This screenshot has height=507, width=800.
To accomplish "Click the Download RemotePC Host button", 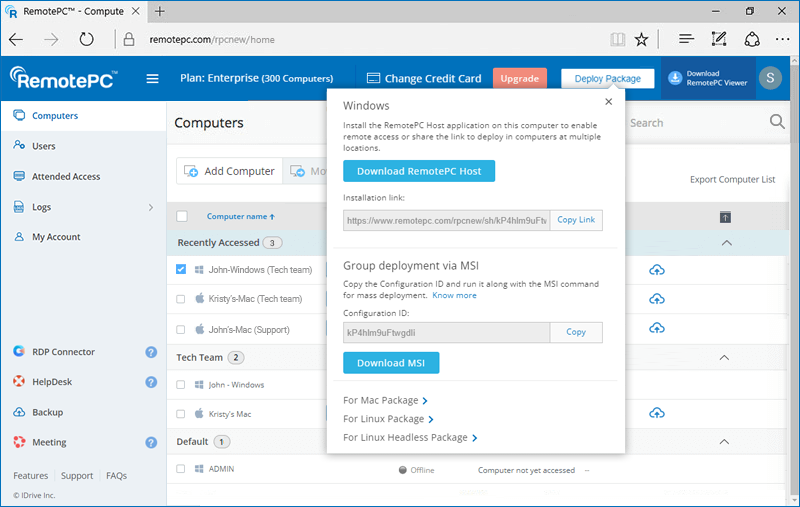I will point(419,171).
